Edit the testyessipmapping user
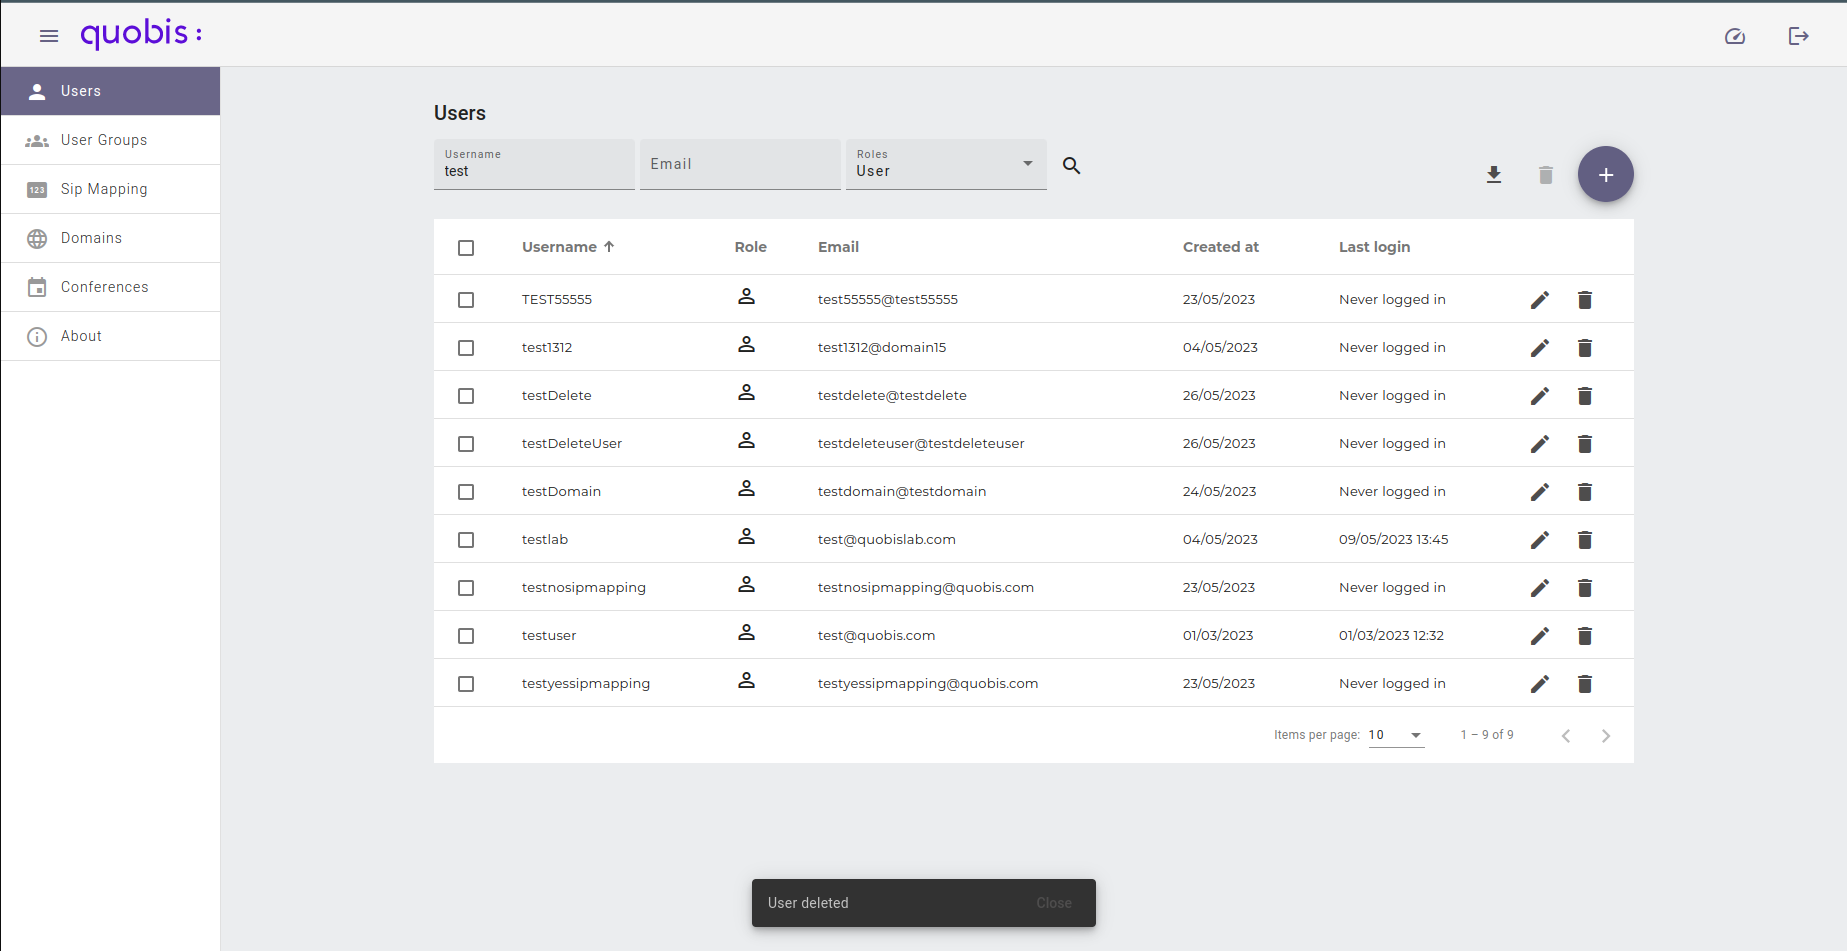1847x951 pixels. [1540, 684]
